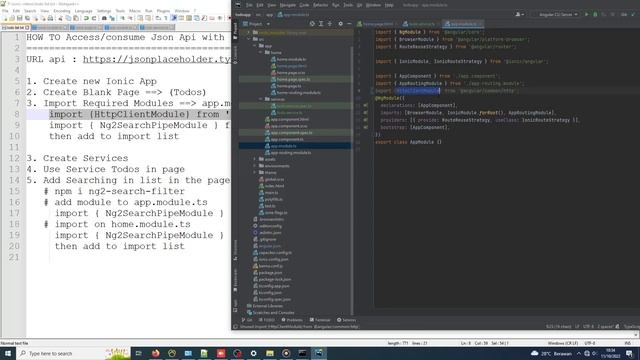640x360 pixels.
Task: Select home.page.spec.ts in project tree
Action: tap(291, 79)
